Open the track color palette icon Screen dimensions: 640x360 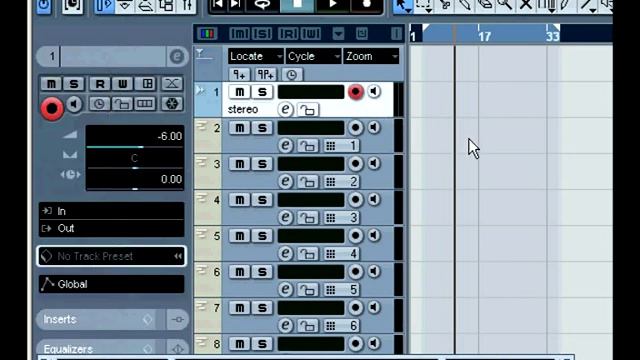pos(207,33)
